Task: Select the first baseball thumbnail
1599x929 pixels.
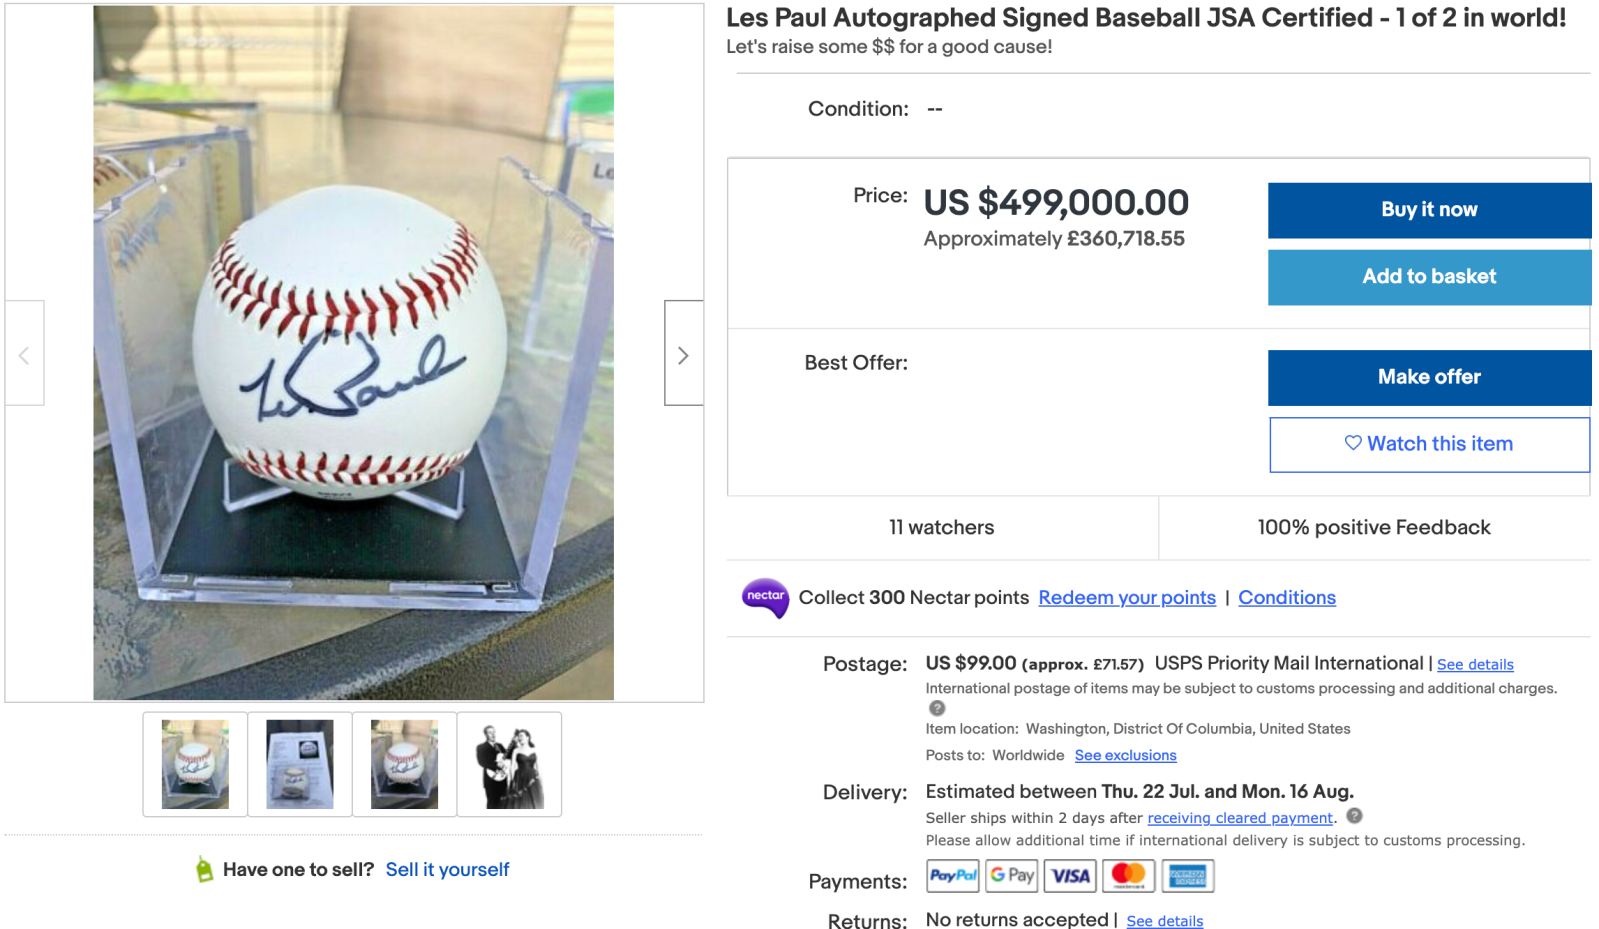Action: 195,764
